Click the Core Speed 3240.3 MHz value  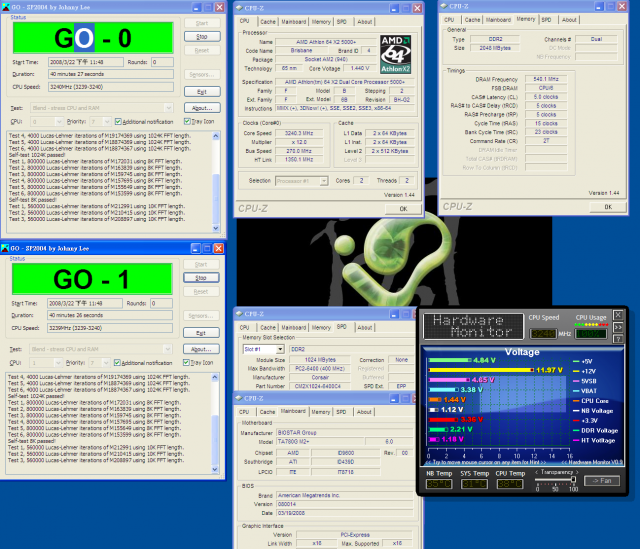(299, 133)
